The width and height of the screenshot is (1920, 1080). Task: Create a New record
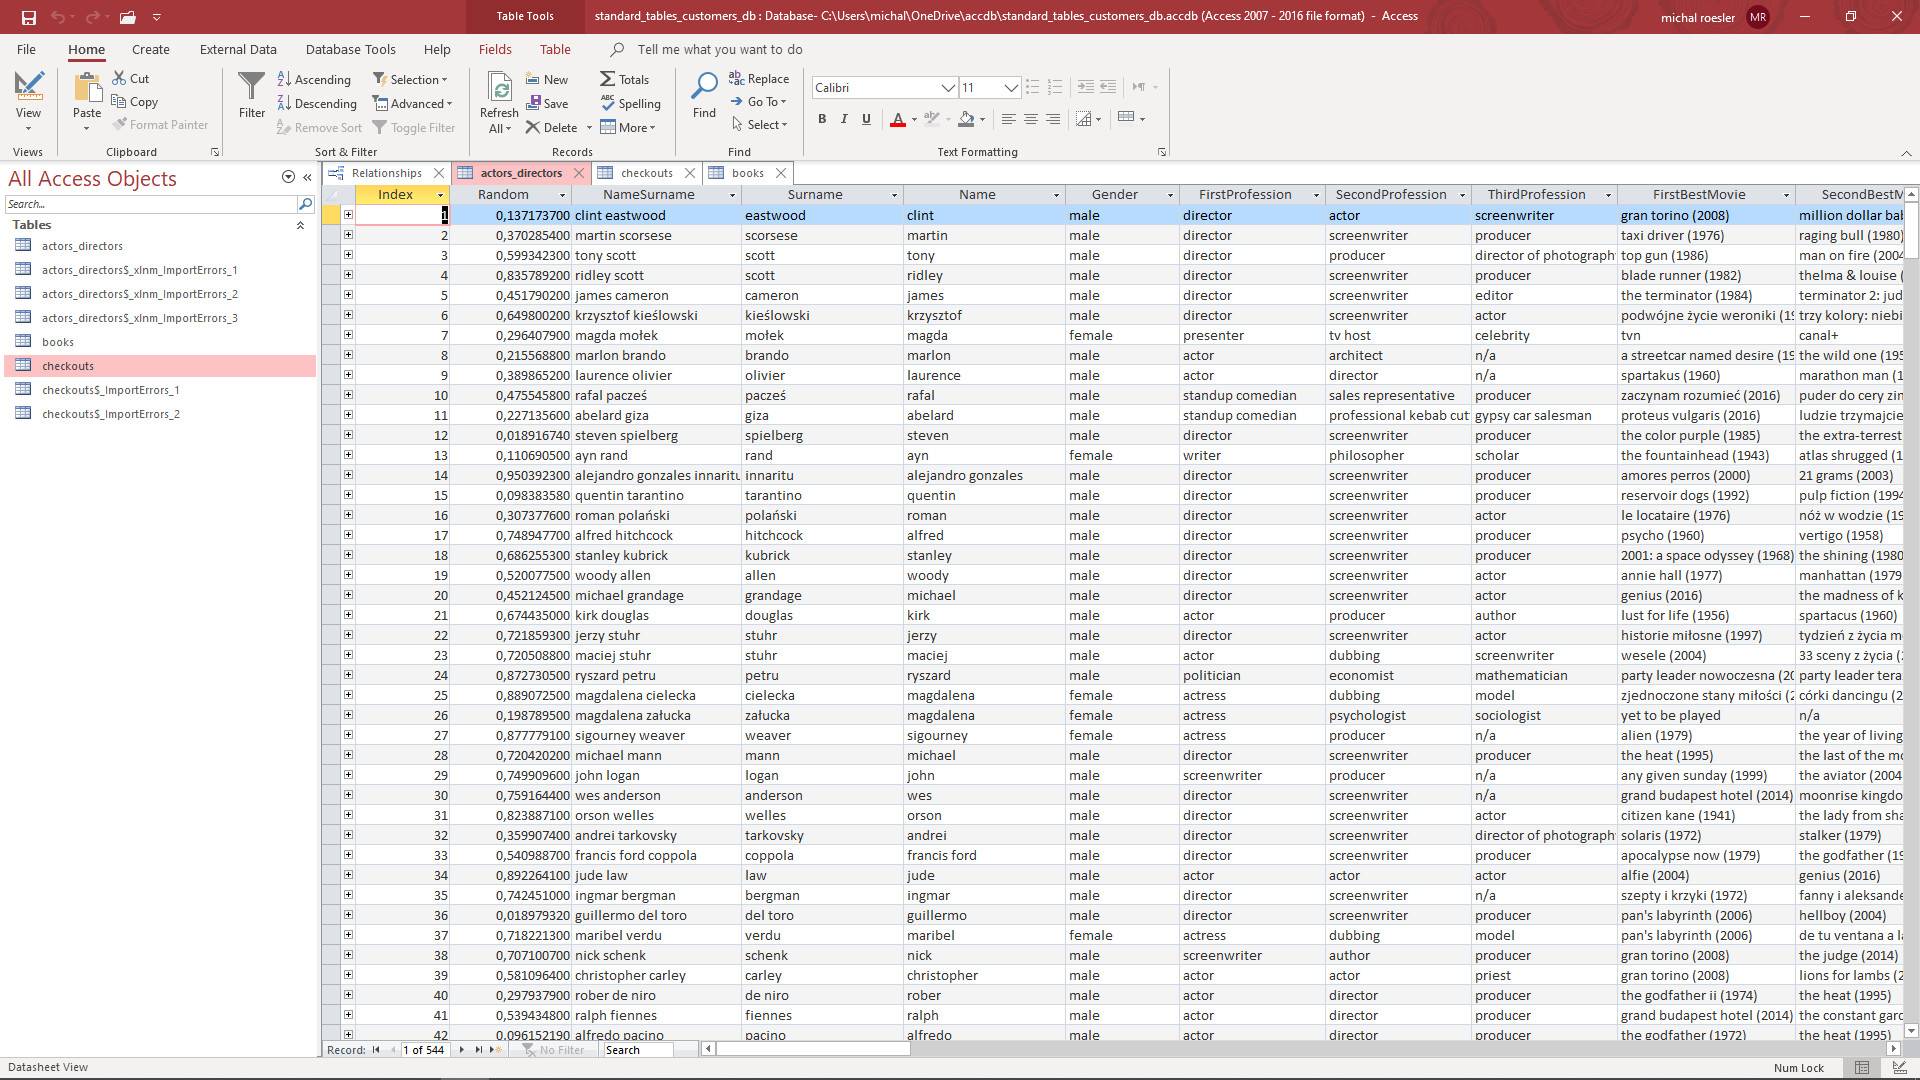(547, 79)
